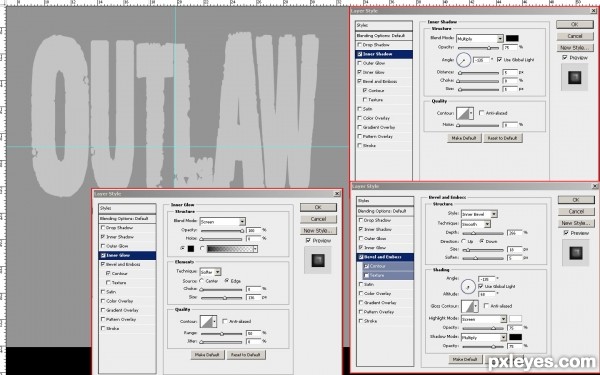Click the angle dial in Bevel and Emboss dialog

[468, 287]
